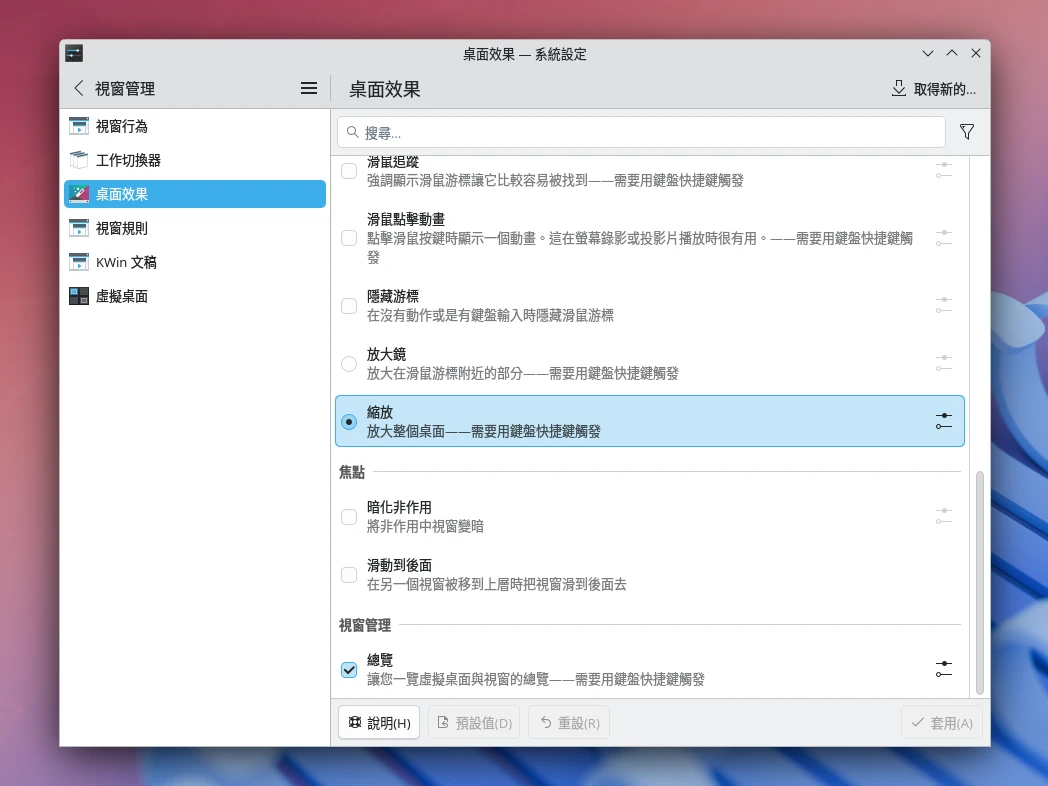Screen dimensions: 1048x786
Task: Click the 說明(H) help button
Action: click(378, 722)
